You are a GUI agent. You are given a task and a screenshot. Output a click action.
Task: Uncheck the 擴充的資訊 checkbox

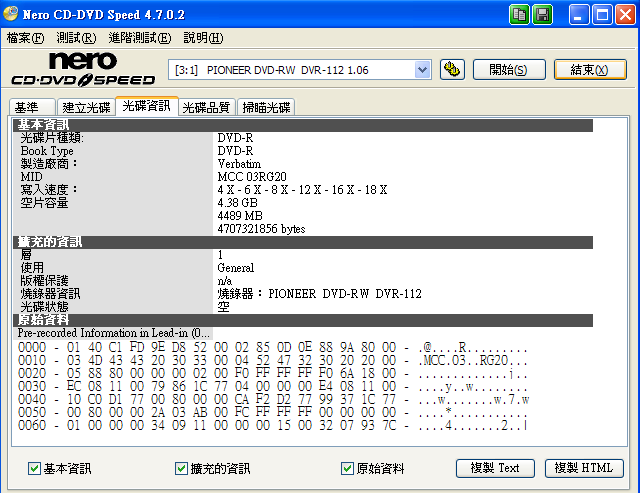click(x=181, y=468)
